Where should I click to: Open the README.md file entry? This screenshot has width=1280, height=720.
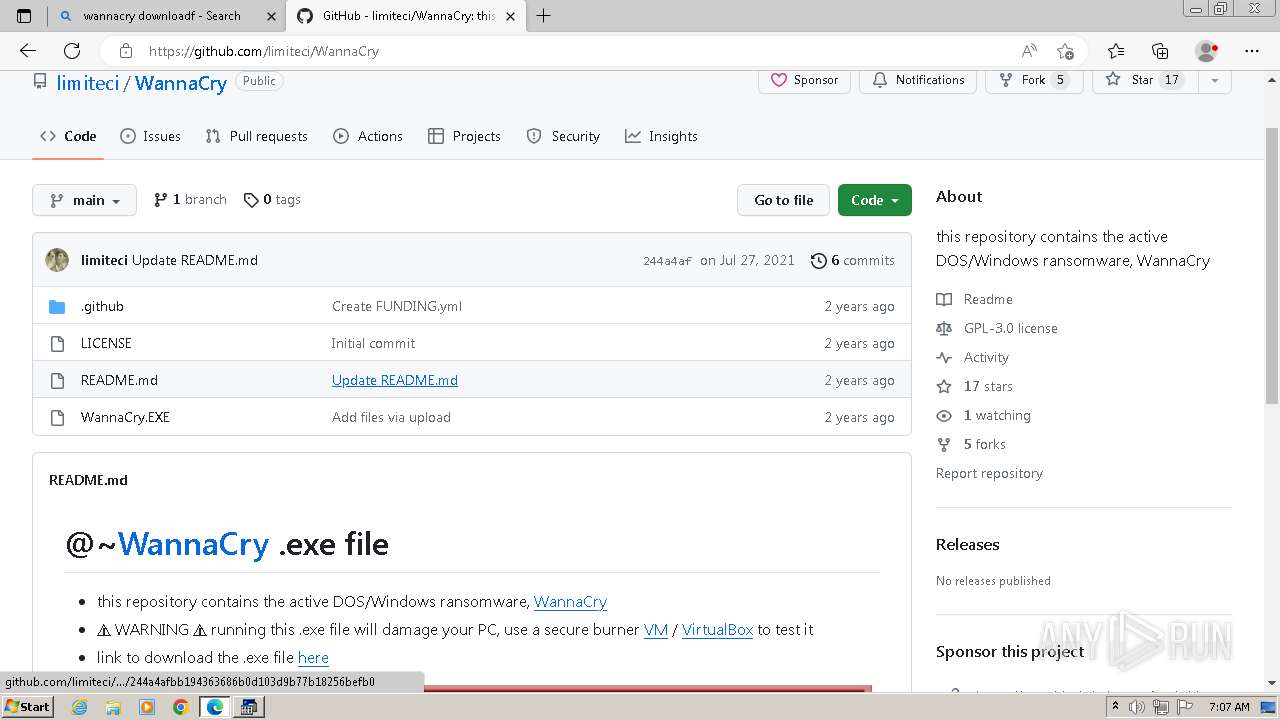coord(119,380)
